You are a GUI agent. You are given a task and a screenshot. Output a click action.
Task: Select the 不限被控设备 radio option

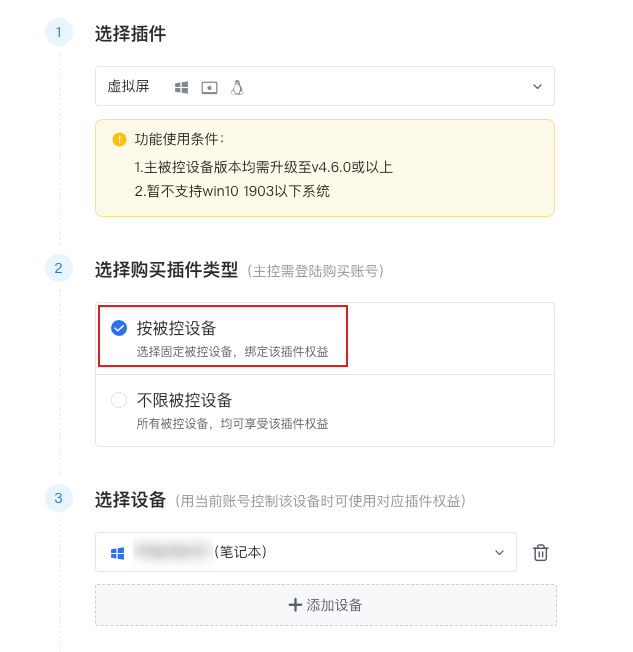119,400
